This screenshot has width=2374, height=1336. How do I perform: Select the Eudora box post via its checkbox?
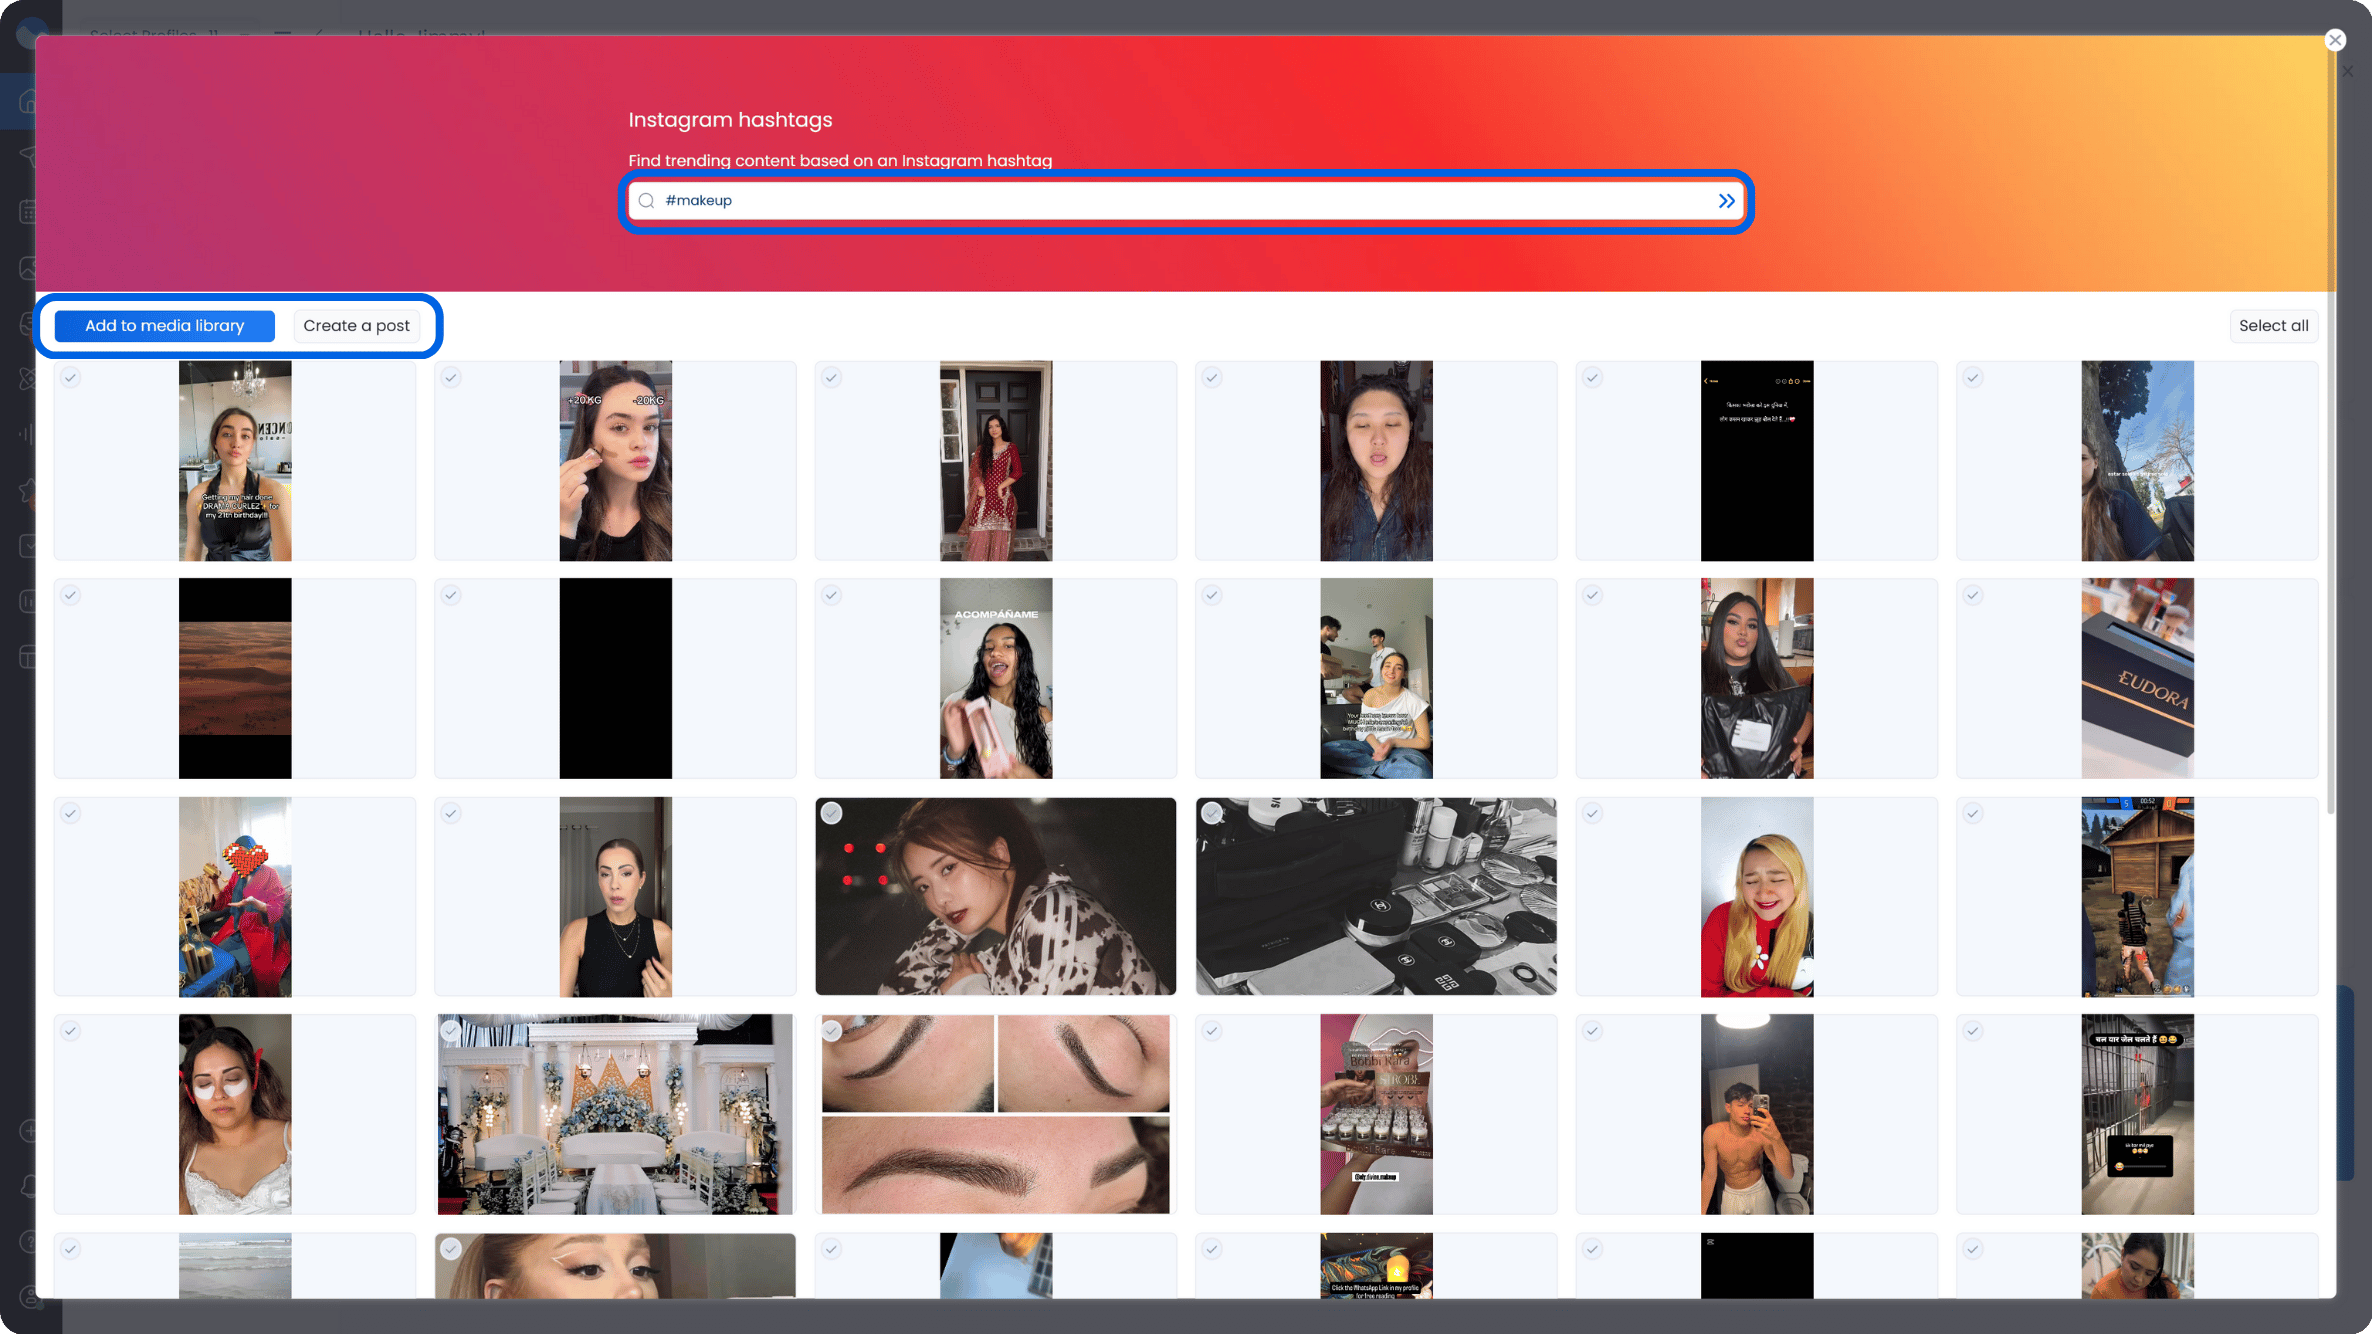pos(1972,594)
